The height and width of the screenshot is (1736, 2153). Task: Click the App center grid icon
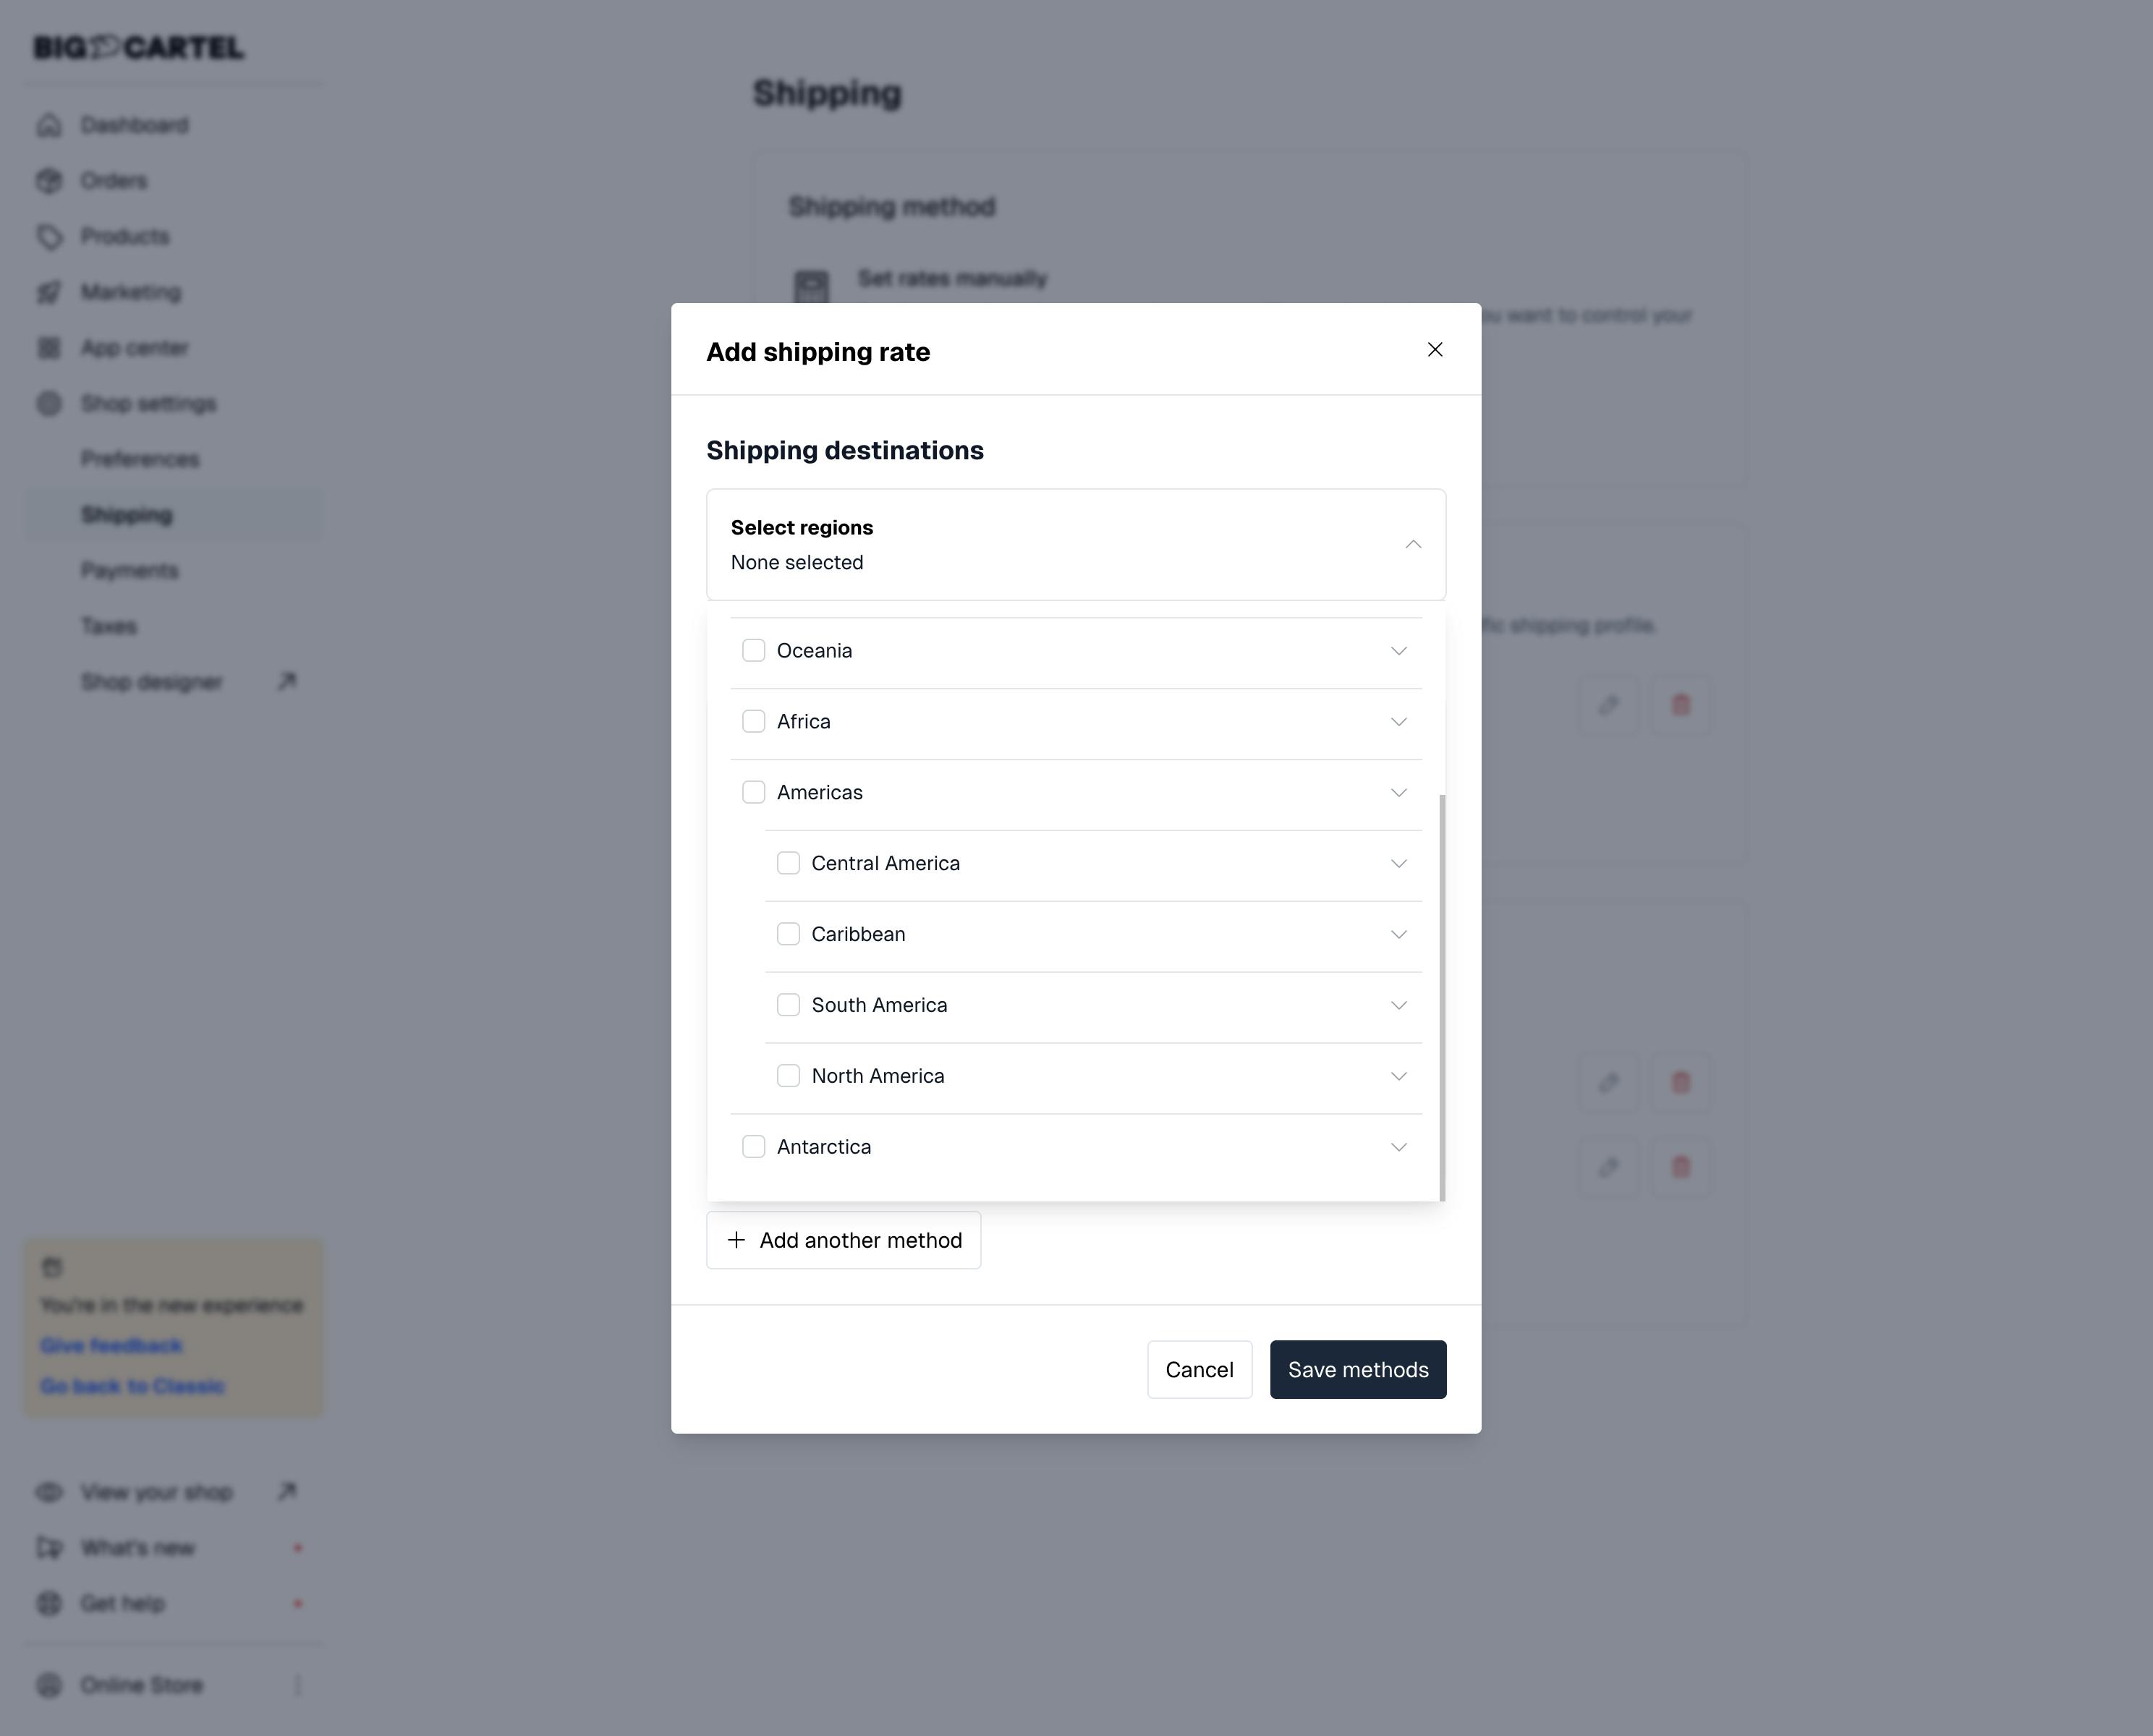click(49, 348)
